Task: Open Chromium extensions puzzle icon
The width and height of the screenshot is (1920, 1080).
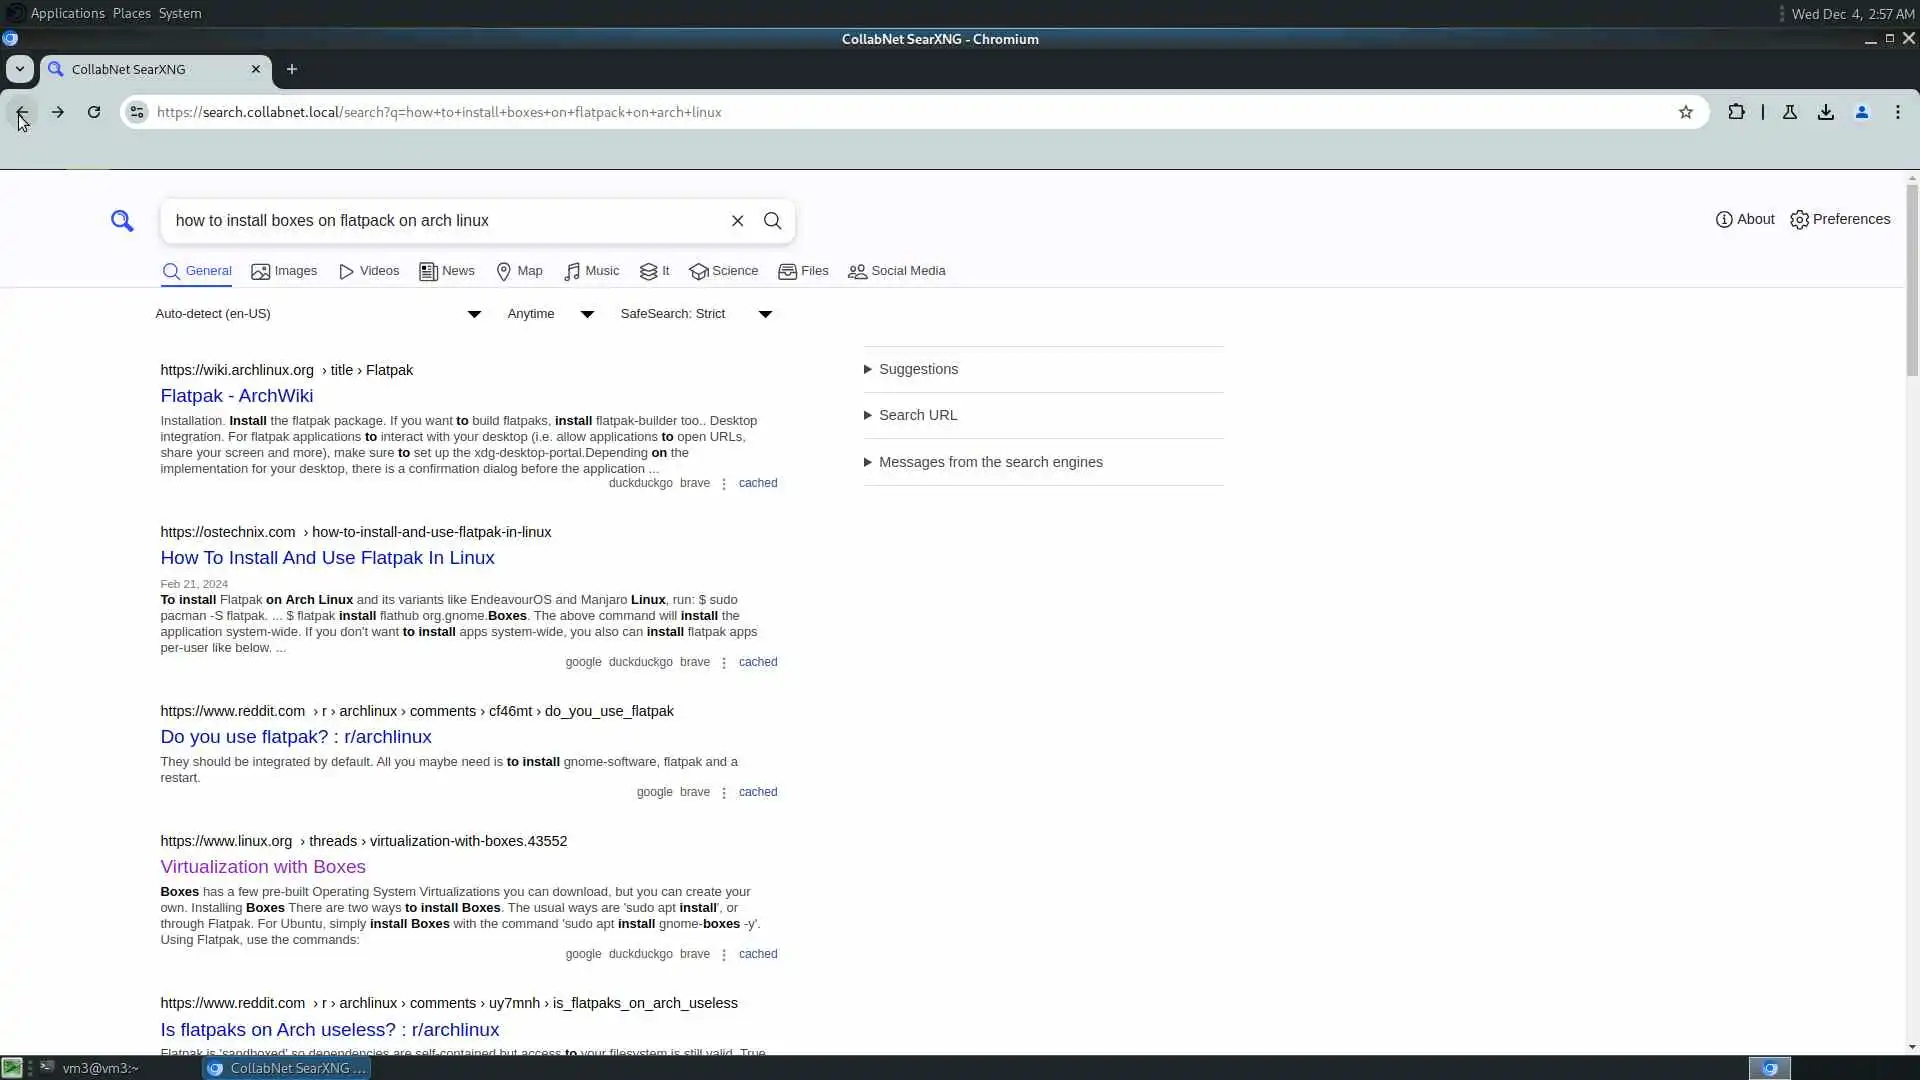Action: (x=1736, y=112)
